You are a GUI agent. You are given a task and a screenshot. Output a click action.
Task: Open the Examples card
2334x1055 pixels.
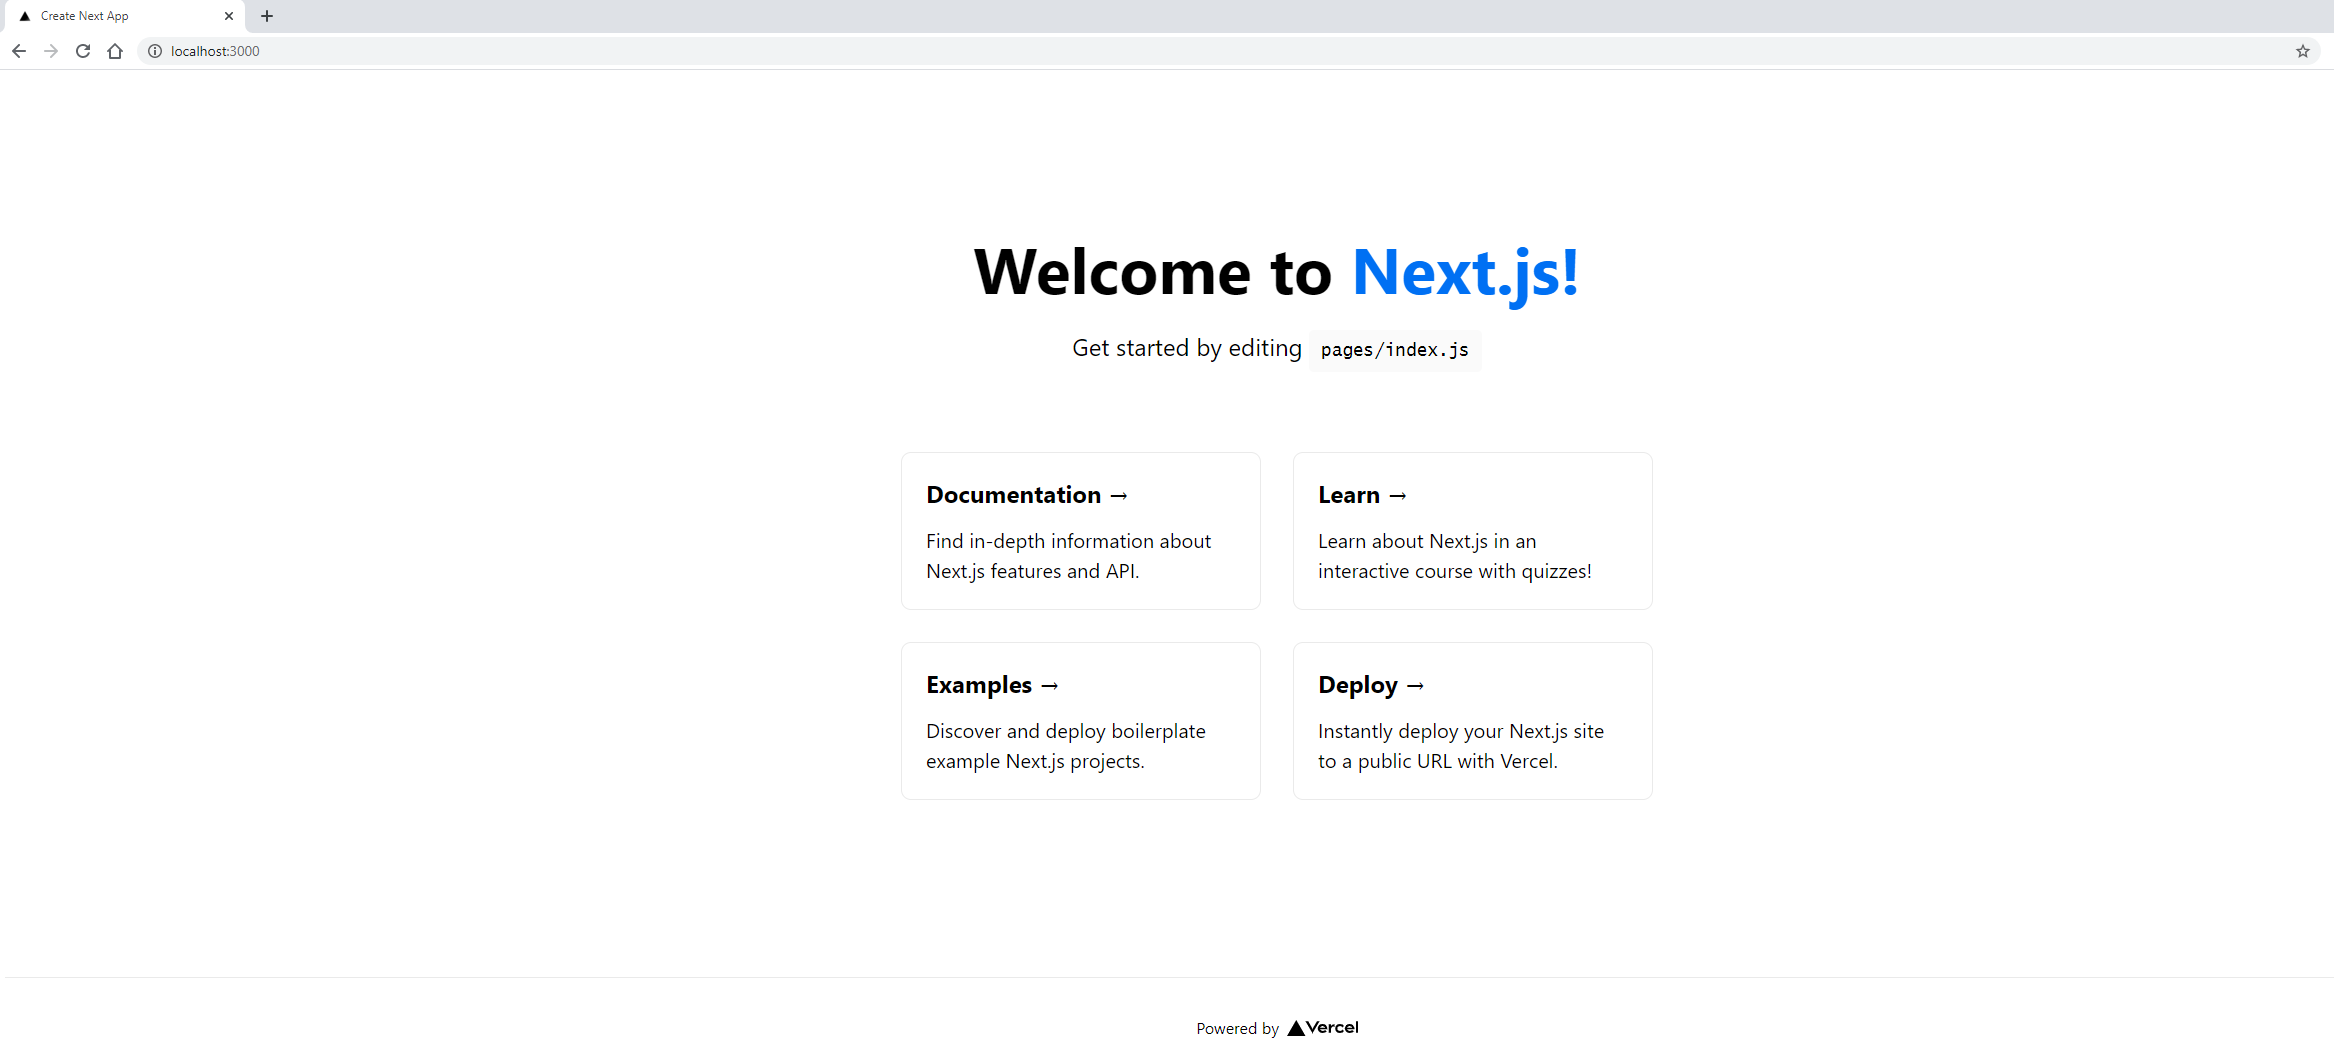pos(1081,721)
